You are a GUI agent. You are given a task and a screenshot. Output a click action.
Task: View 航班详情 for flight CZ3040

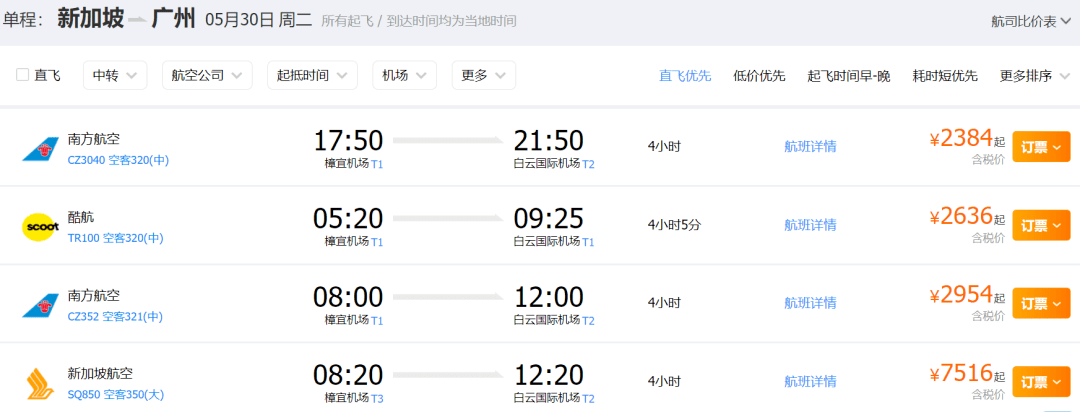click(810, 146)
